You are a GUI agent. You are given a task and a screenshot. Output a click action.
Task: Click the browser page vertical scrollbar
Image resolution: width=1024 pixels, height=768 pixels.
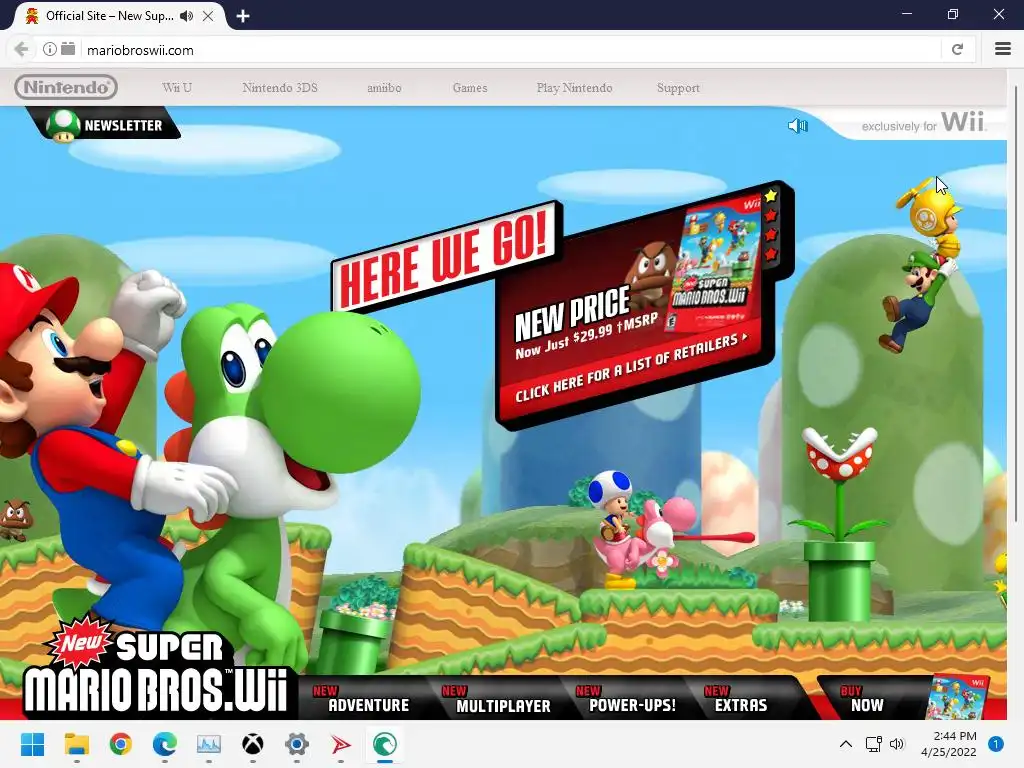1016,304
